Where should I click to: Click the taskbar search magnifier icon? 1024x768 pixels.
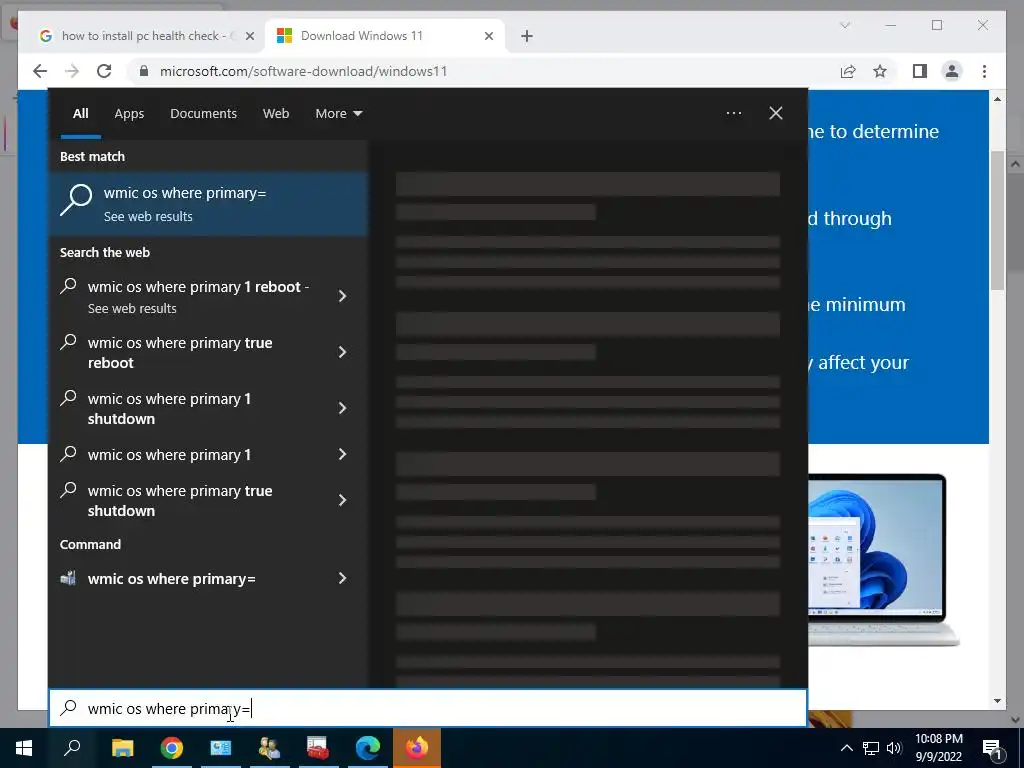point(72,748)
